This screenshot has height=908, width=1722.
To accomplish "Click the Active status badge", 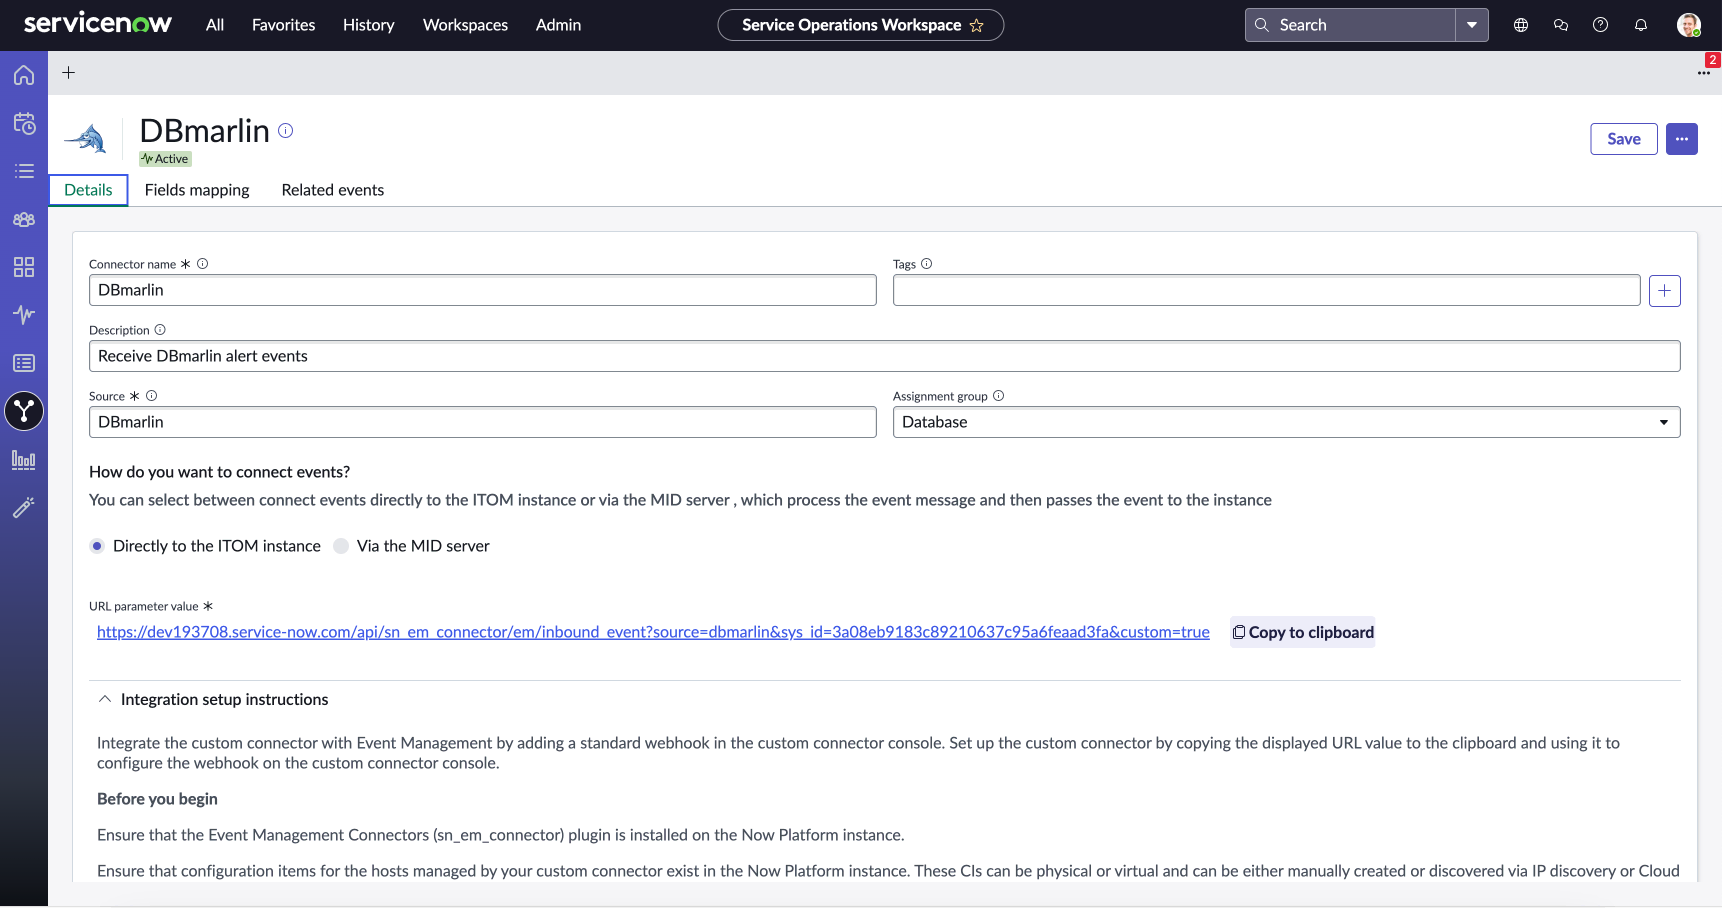I will click(165, 159).
